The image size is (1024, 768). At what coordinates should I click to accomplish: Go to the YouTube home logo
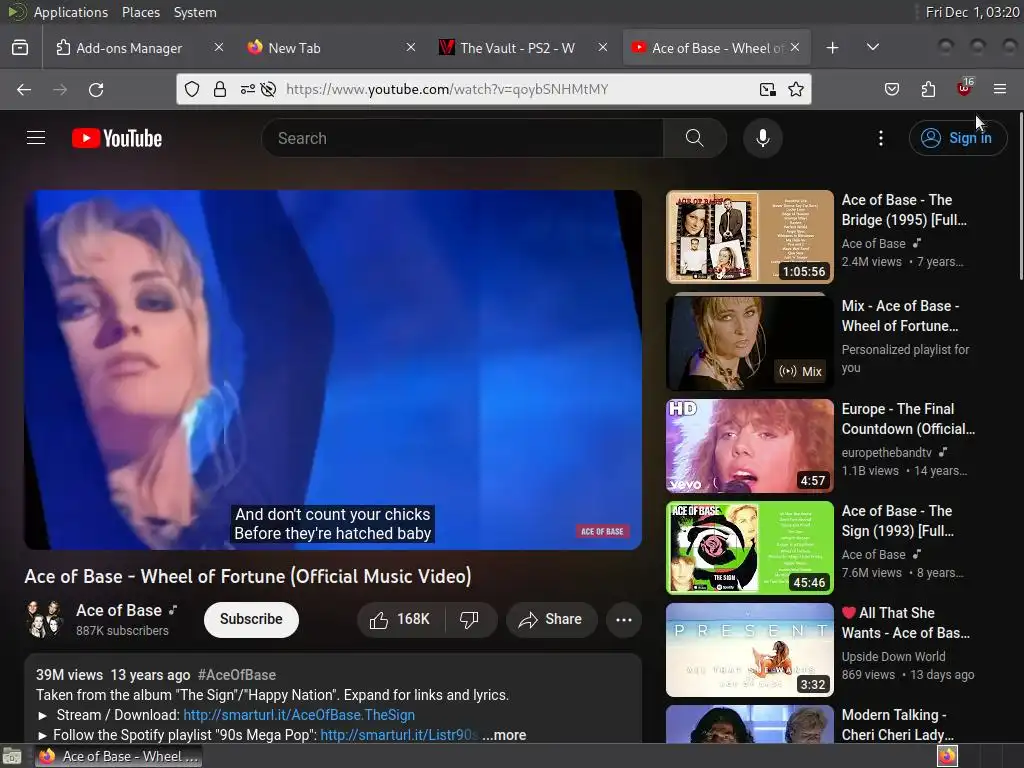coord(117,138)
